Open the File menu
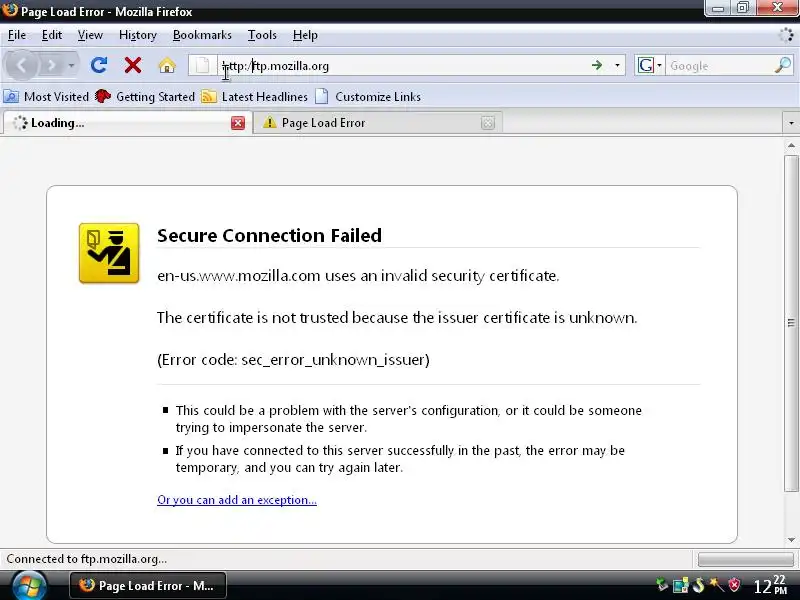 click(17, 35)
